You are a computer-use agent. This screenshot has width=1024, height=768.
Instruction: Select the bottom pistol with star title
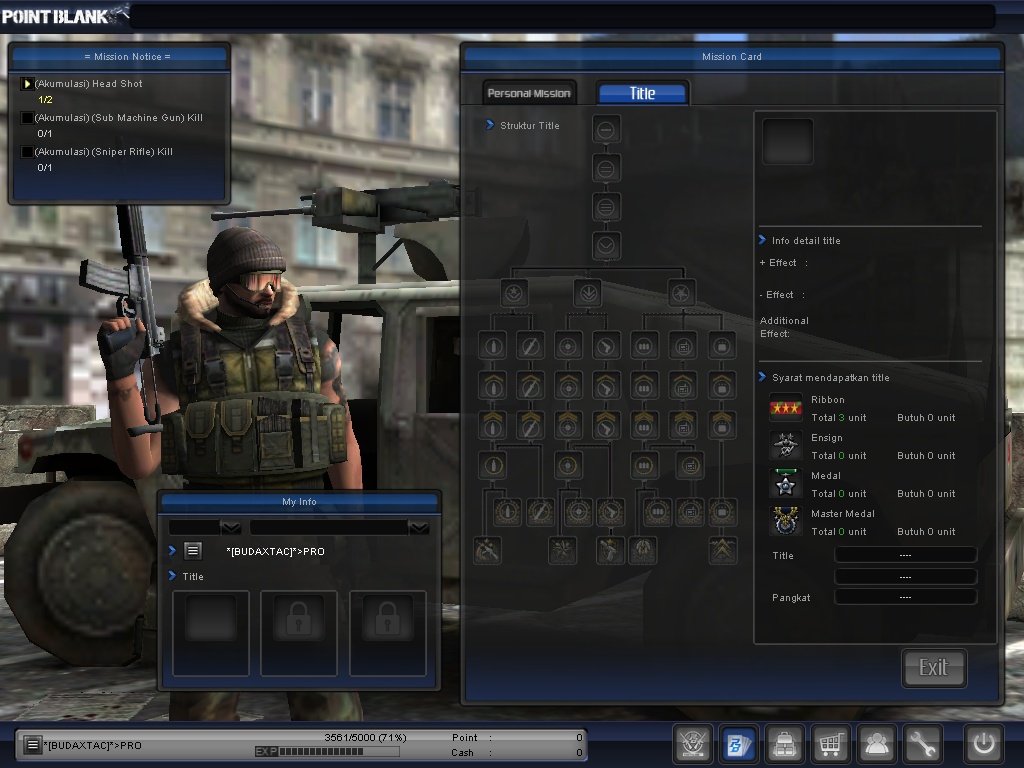[x=610, y=551]
